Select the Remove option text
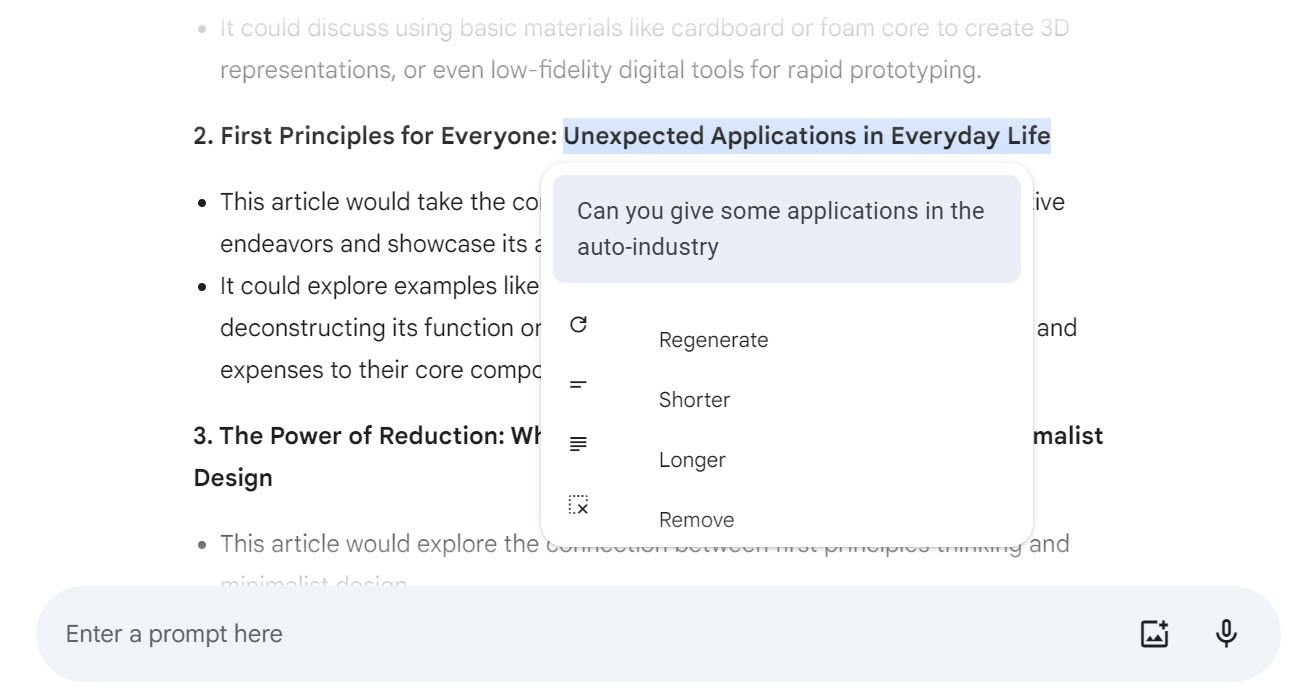This screenshot has width=1306, height=699. click(696, 520)
